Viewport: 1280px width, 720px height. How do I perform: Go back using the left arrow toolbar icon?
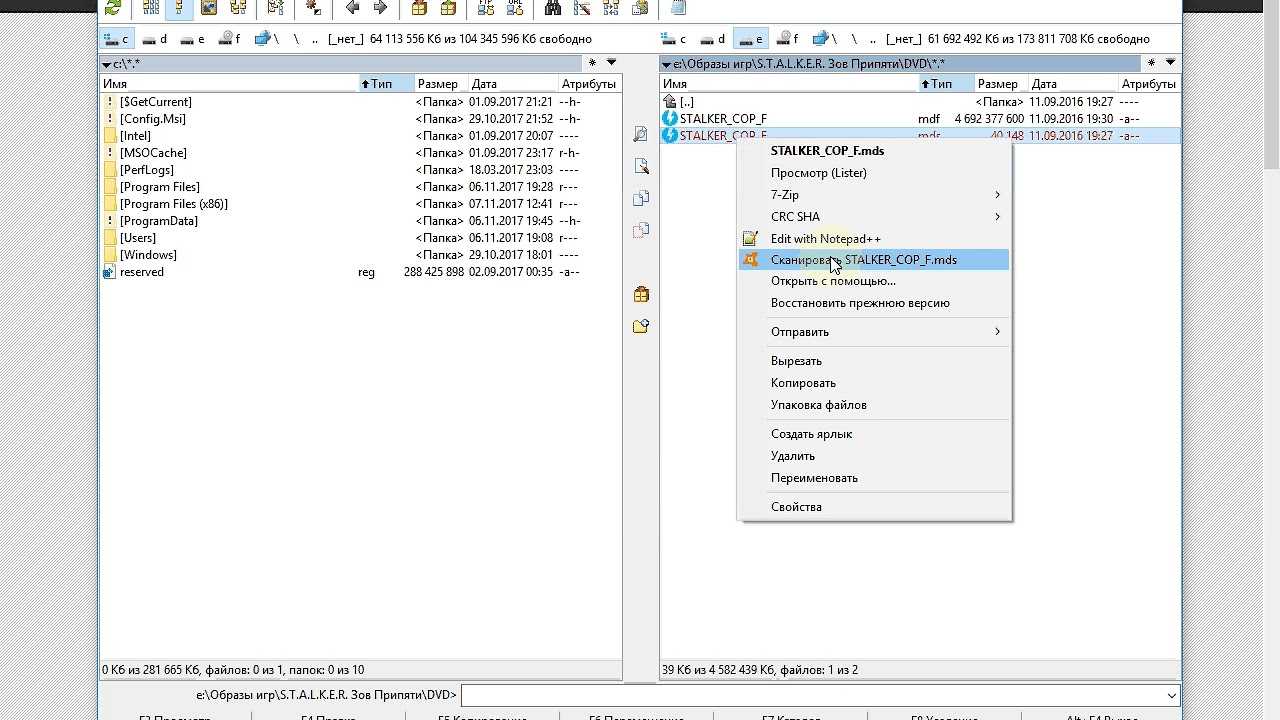(352, 8)
